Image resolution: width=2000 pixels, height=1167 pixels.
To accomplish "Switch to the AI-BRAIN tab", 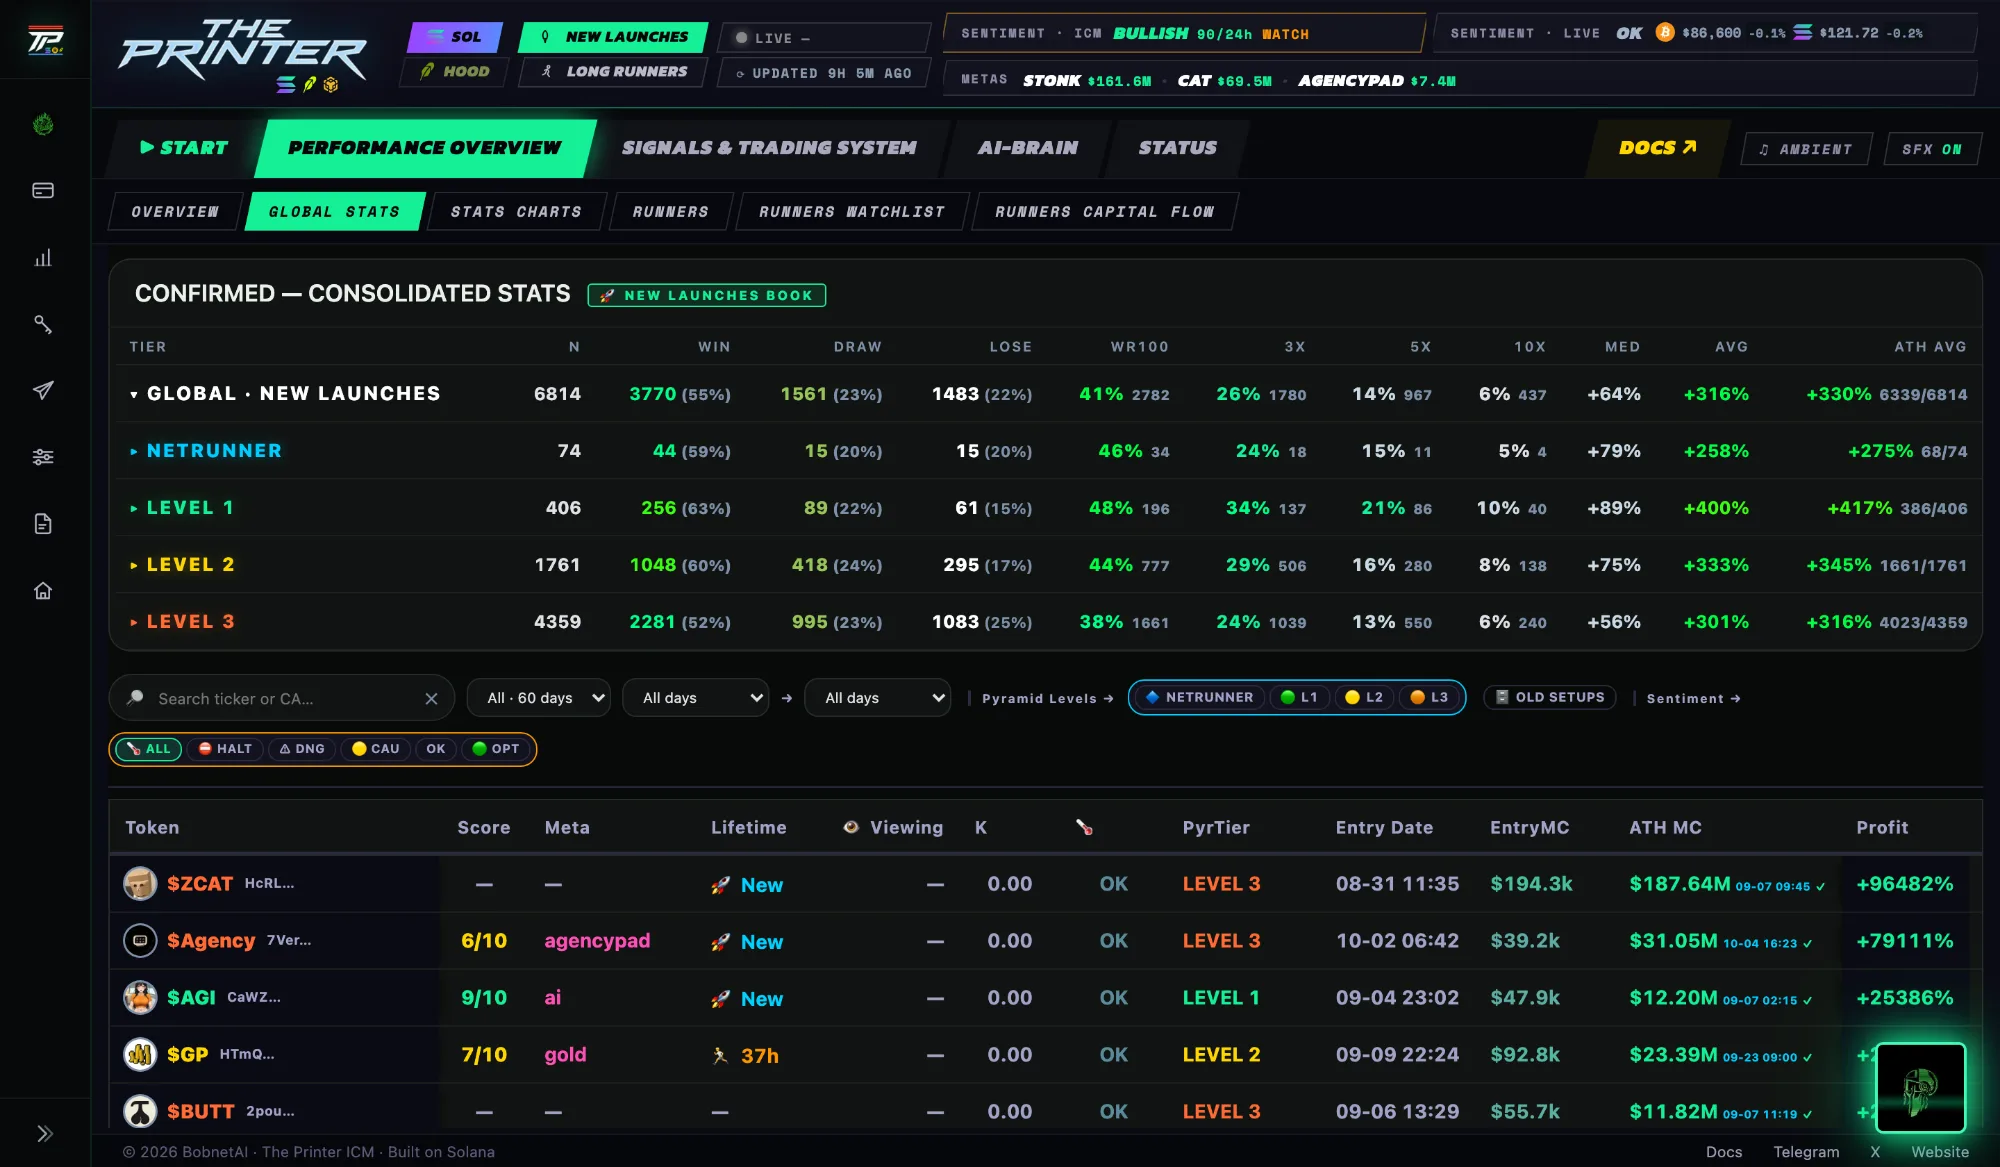I will click(1028, 148).
